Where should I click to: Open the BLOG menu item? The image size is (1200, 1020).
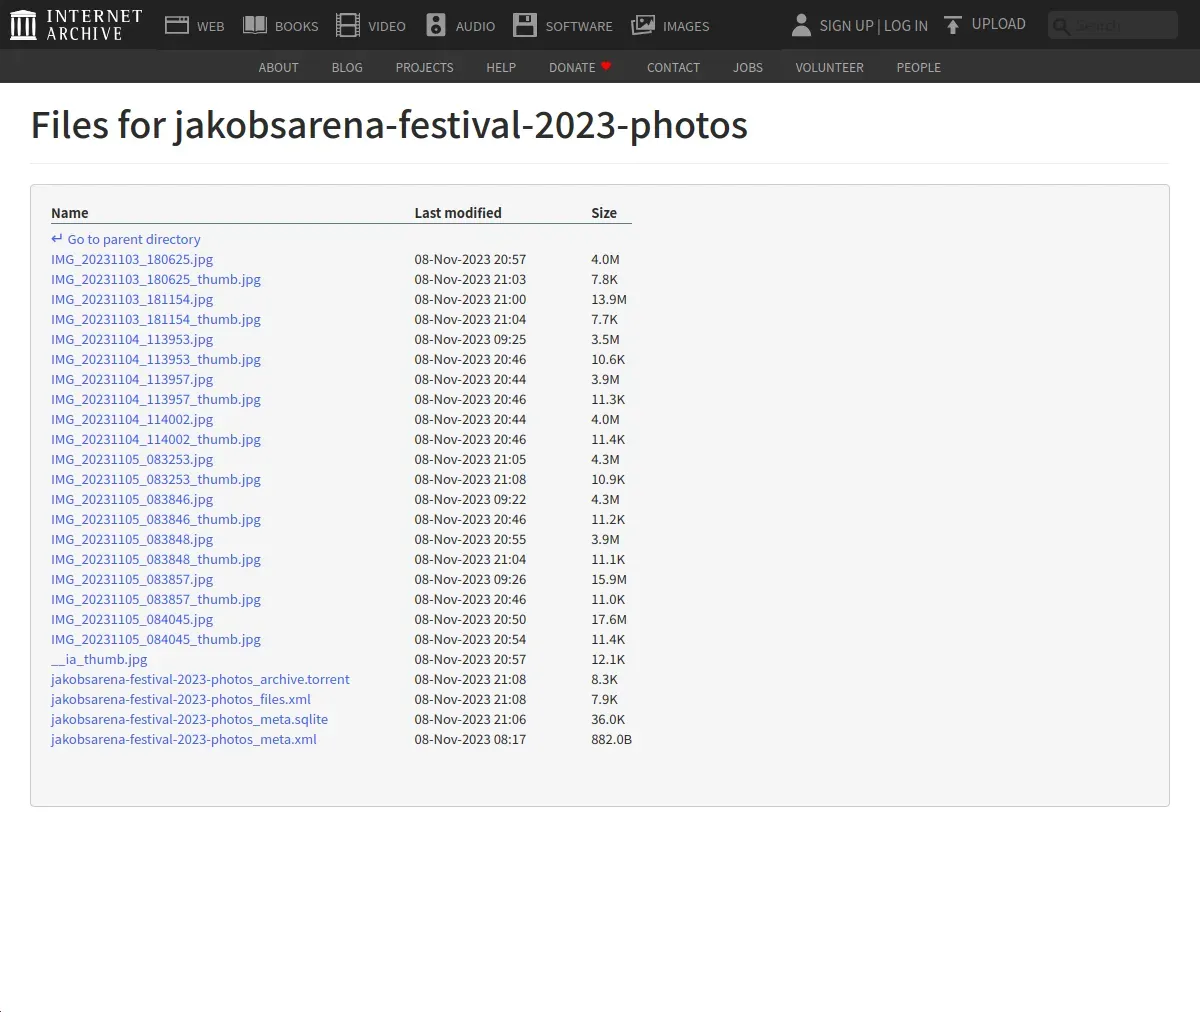coord(347,67)
